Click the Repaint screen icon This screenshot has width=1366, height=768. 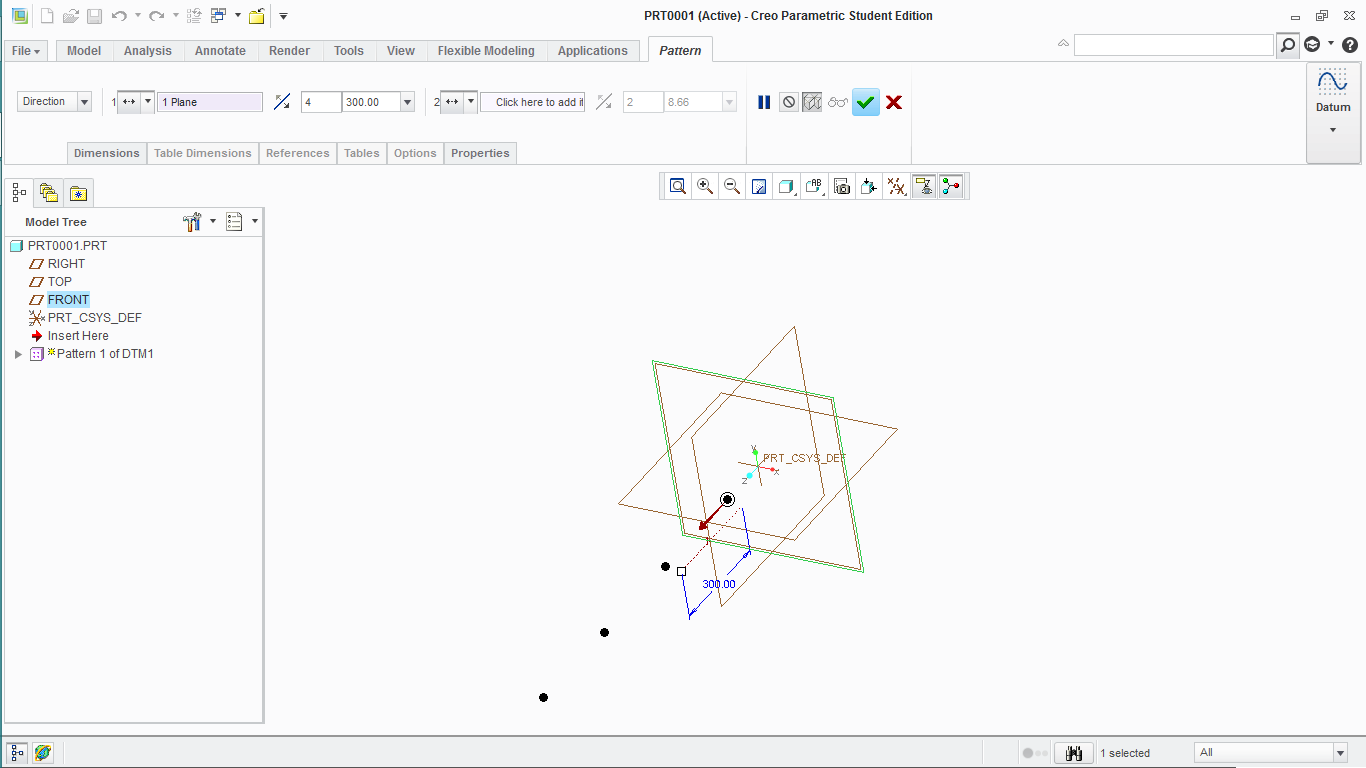point(759,186)
